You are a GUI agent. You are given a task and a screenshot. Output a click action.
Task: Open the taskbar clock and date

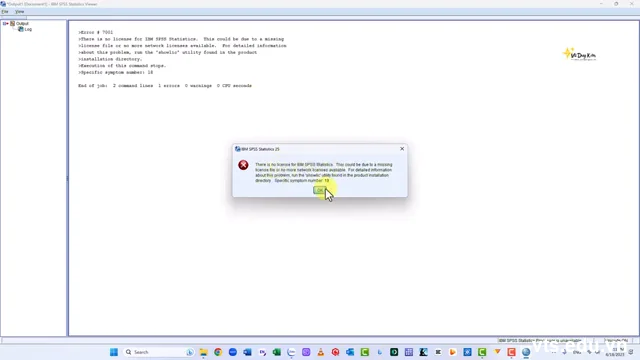pyautogui.click(x=615, y=352)
